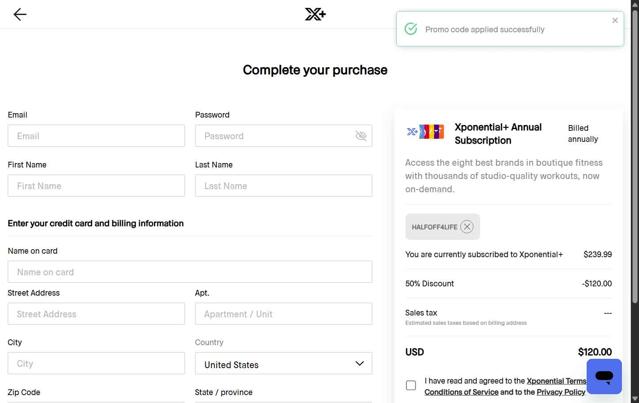
Task: Click the '50% Discount' label
Action: [x=430, y=284]
